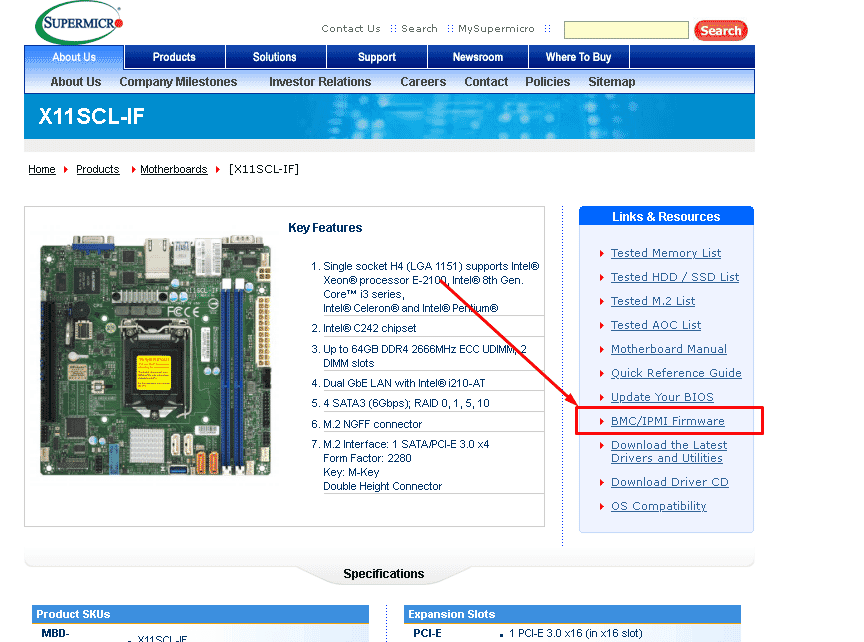
Task: Click the X11SCL-IF page title banner
Action: click(x=389, y=116)
